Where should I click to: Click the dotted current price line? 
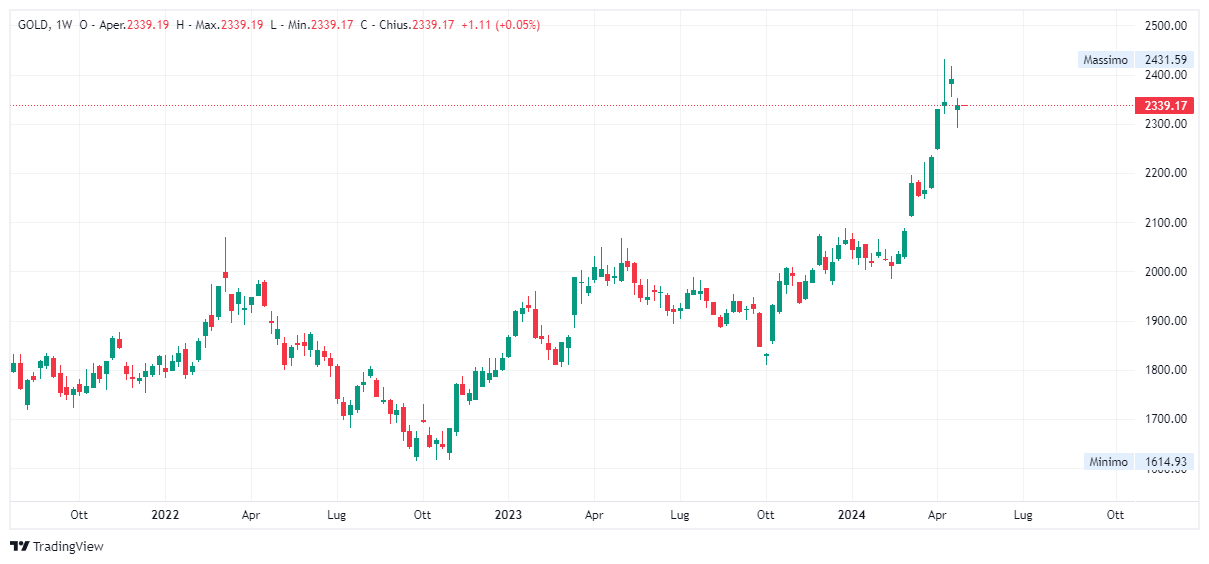570,105
